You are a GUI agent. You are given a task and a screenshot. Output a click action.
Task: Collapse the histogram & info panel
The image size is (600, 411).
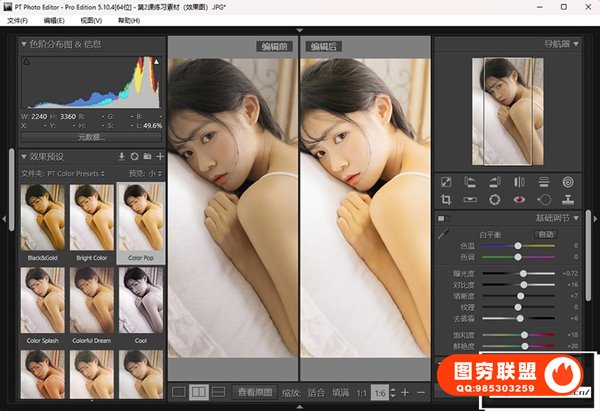pos(24,44)
